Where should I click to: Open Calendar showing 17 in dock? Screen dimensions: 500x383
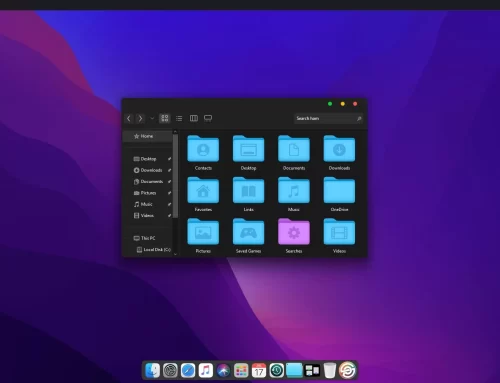(259, 370)
